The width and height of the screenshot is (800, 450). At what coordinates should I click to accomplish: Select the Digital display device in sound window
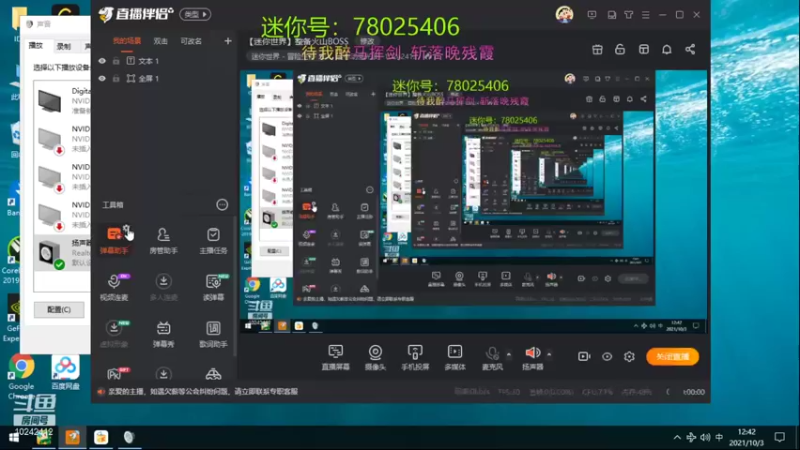point(63,100)
